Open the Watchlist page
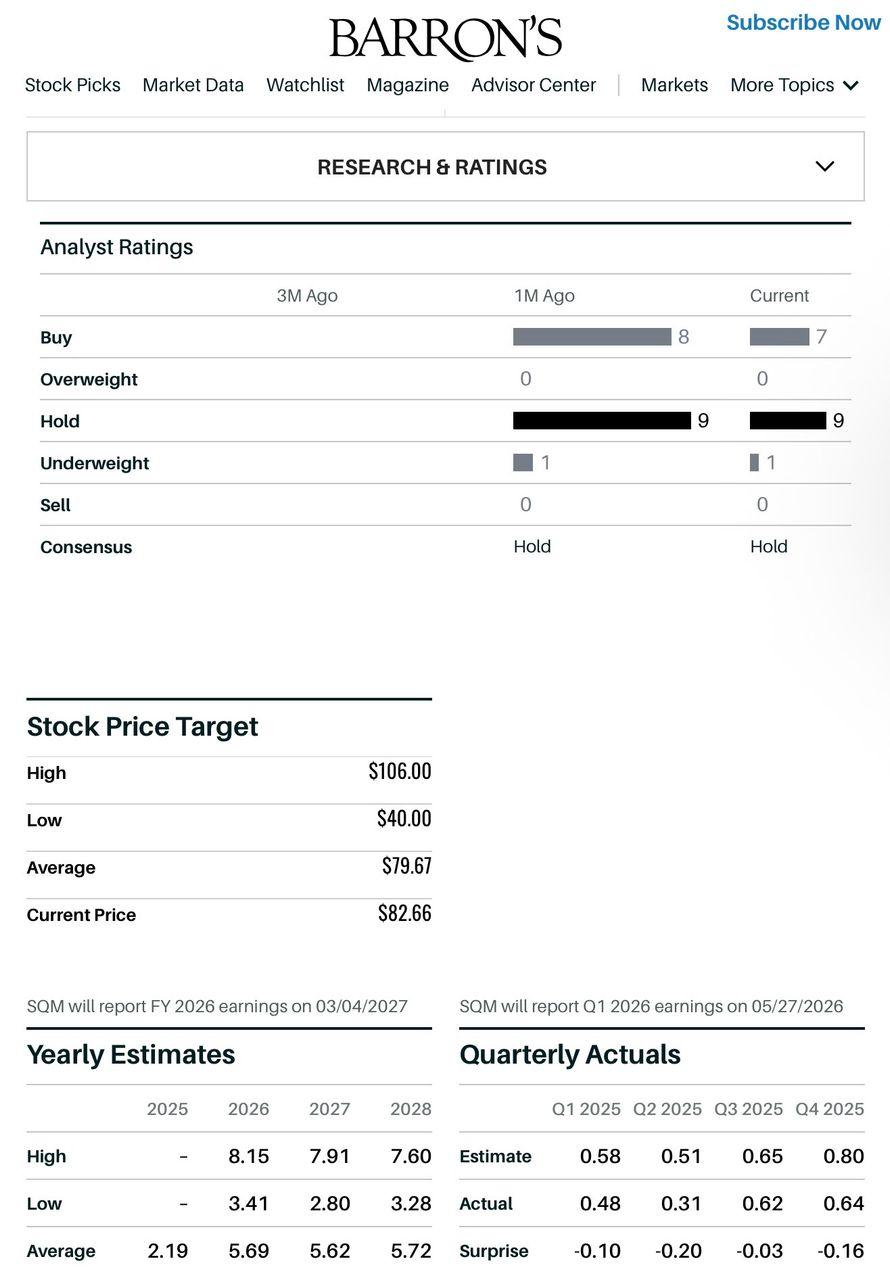This screenshot has width=890, height=1280. click(305, 85)
